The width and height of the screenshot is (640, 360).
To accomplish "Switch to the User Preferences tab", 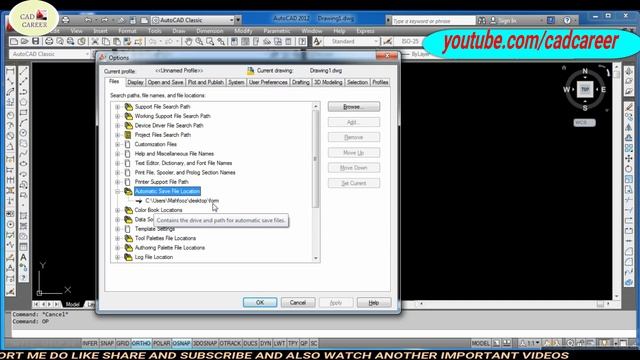I will (x=268, y=82).
